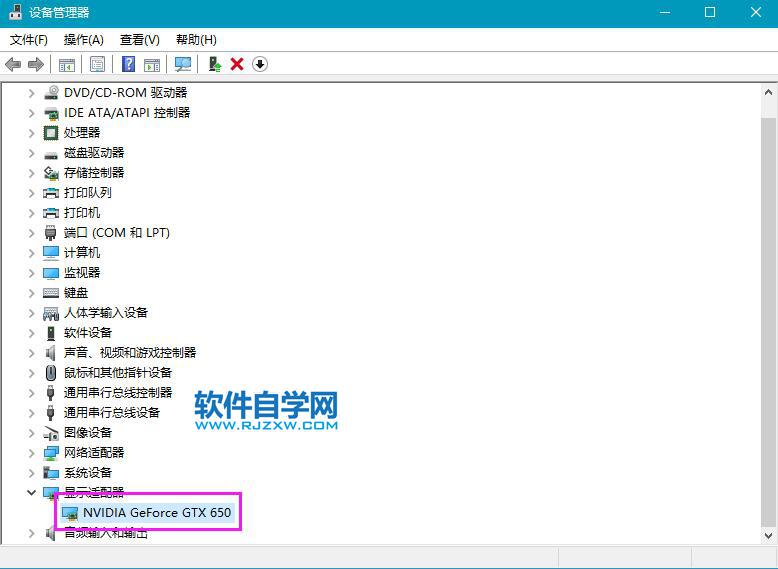Click the back arrow in the toolbar
The height and width of the screenshot is (569, 778).
click(x=13, y=64)
